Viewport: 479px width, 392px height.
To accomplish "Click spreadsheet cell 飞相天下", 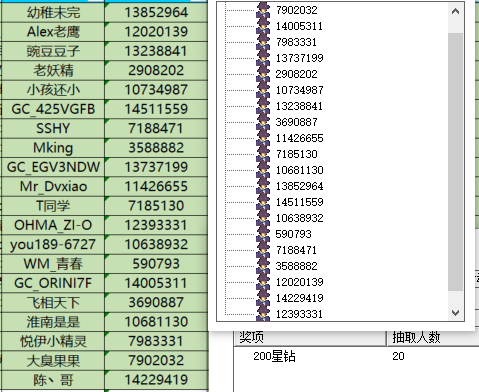I will pyautogui.click(x=53, y=303).
